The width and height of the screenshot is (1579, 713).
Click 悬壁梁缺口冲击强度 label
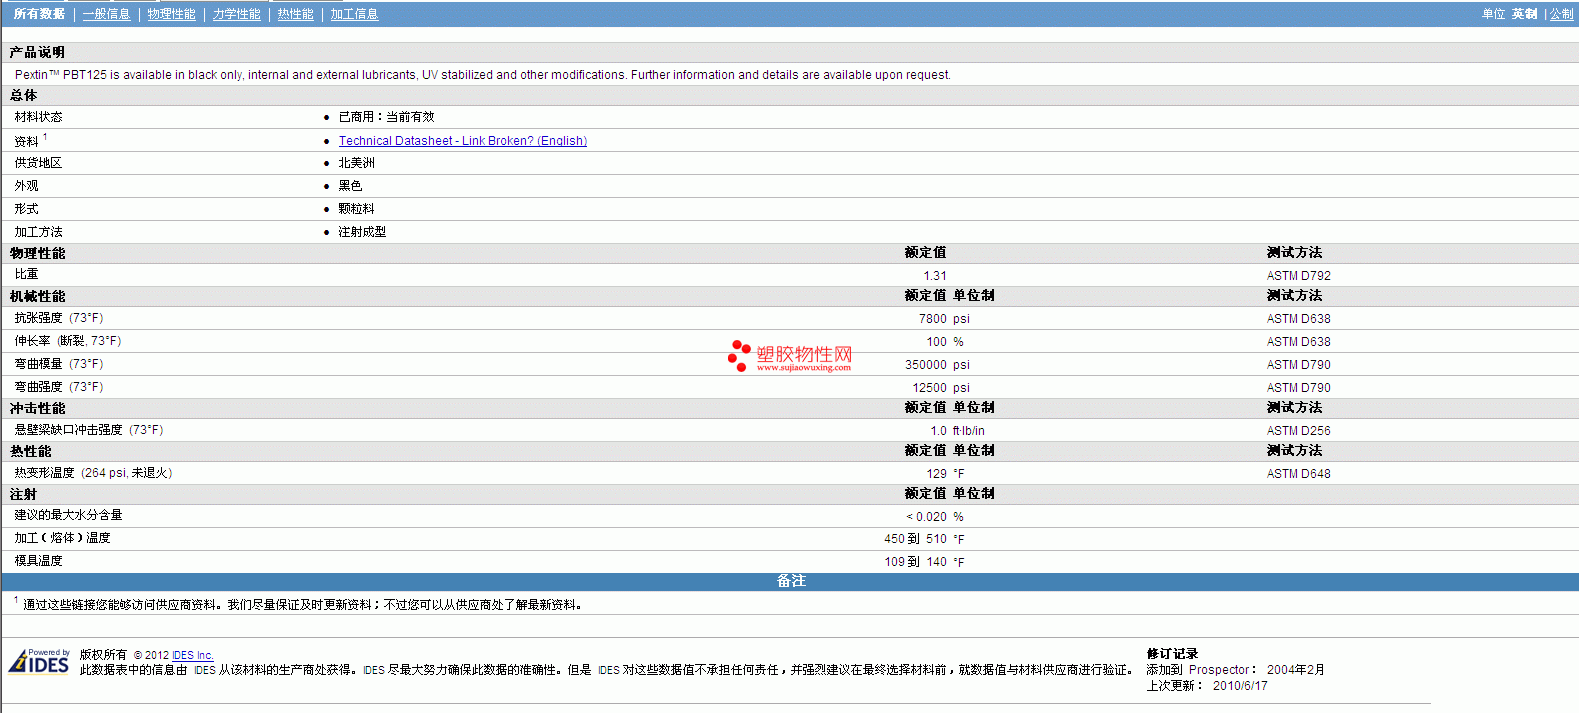tap(88, 430)
